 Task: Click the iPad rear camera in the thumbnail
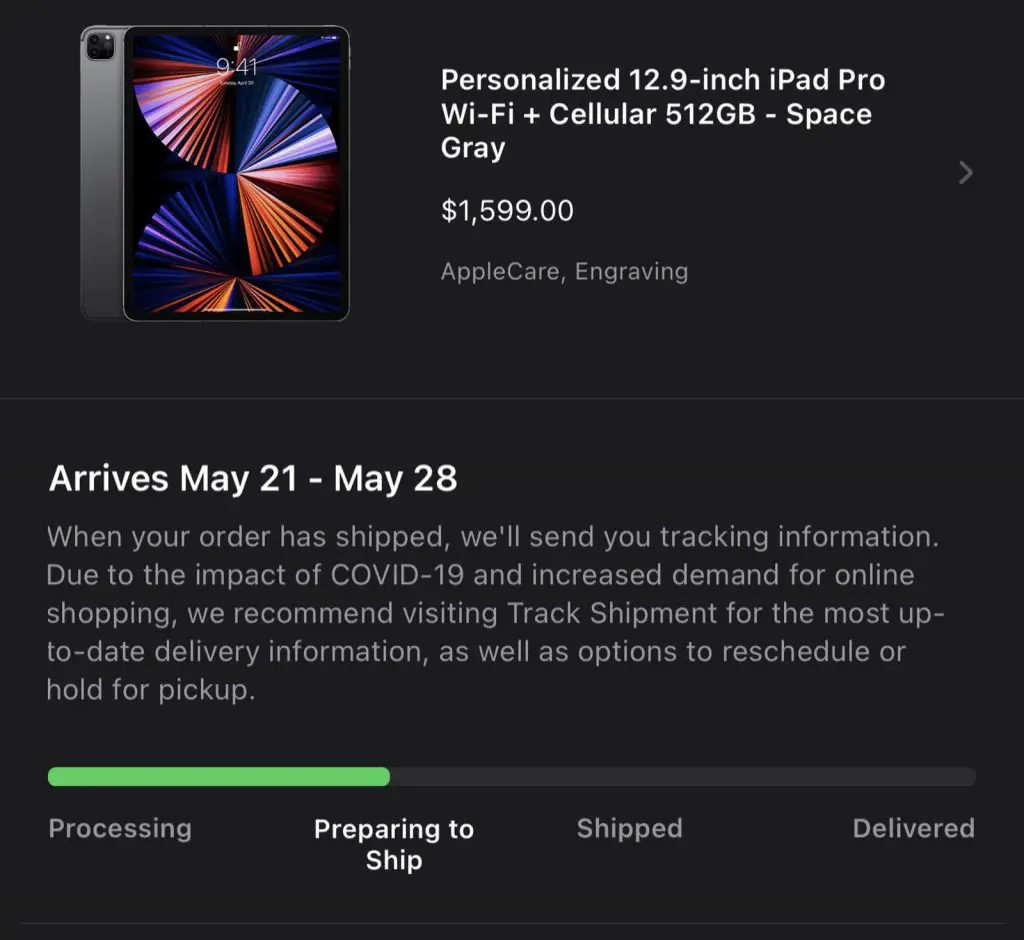pyautogui.click(x=98, y=47)
